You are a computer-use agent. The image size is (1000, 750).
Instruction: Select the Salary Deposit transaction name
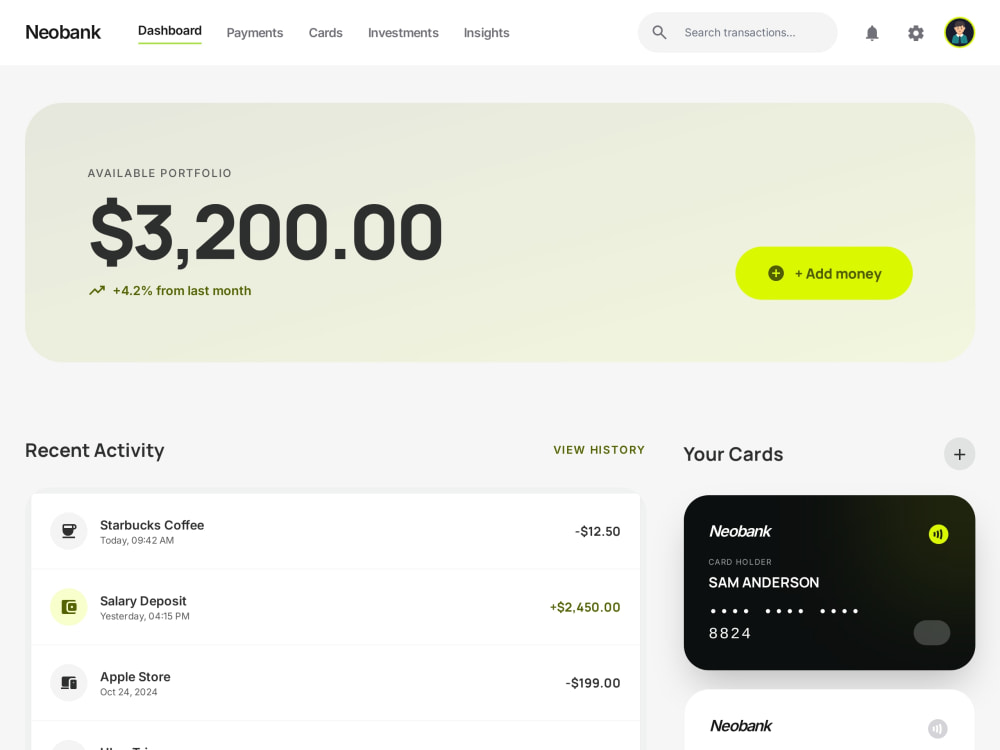point(143,601)
